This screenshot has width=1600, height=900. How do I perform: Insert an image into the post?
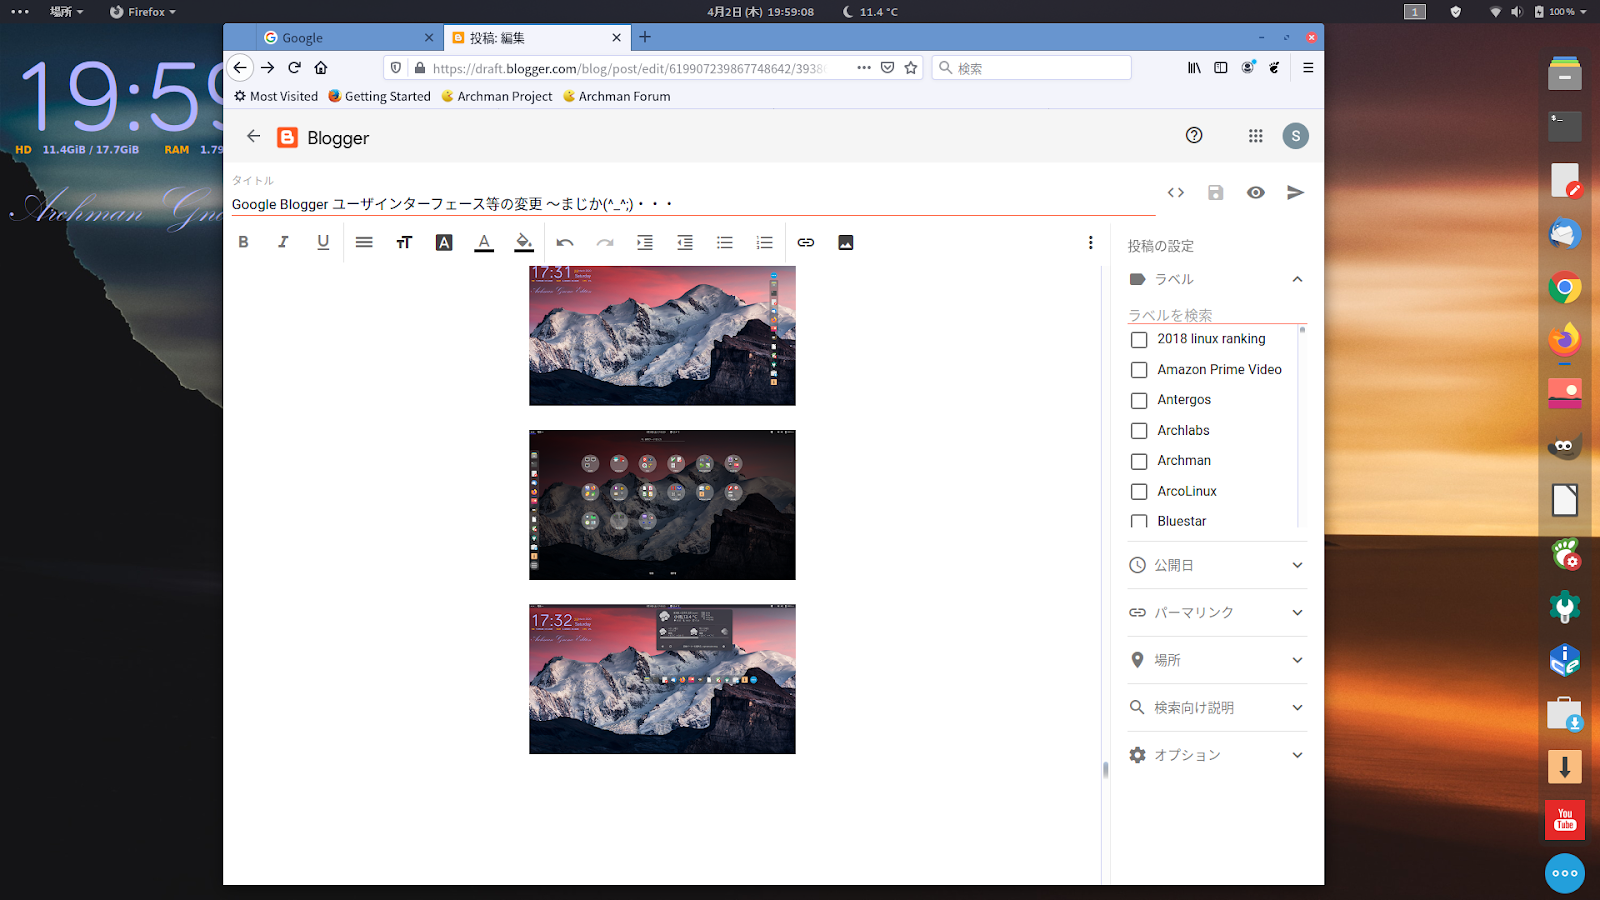tap(846, 242)
